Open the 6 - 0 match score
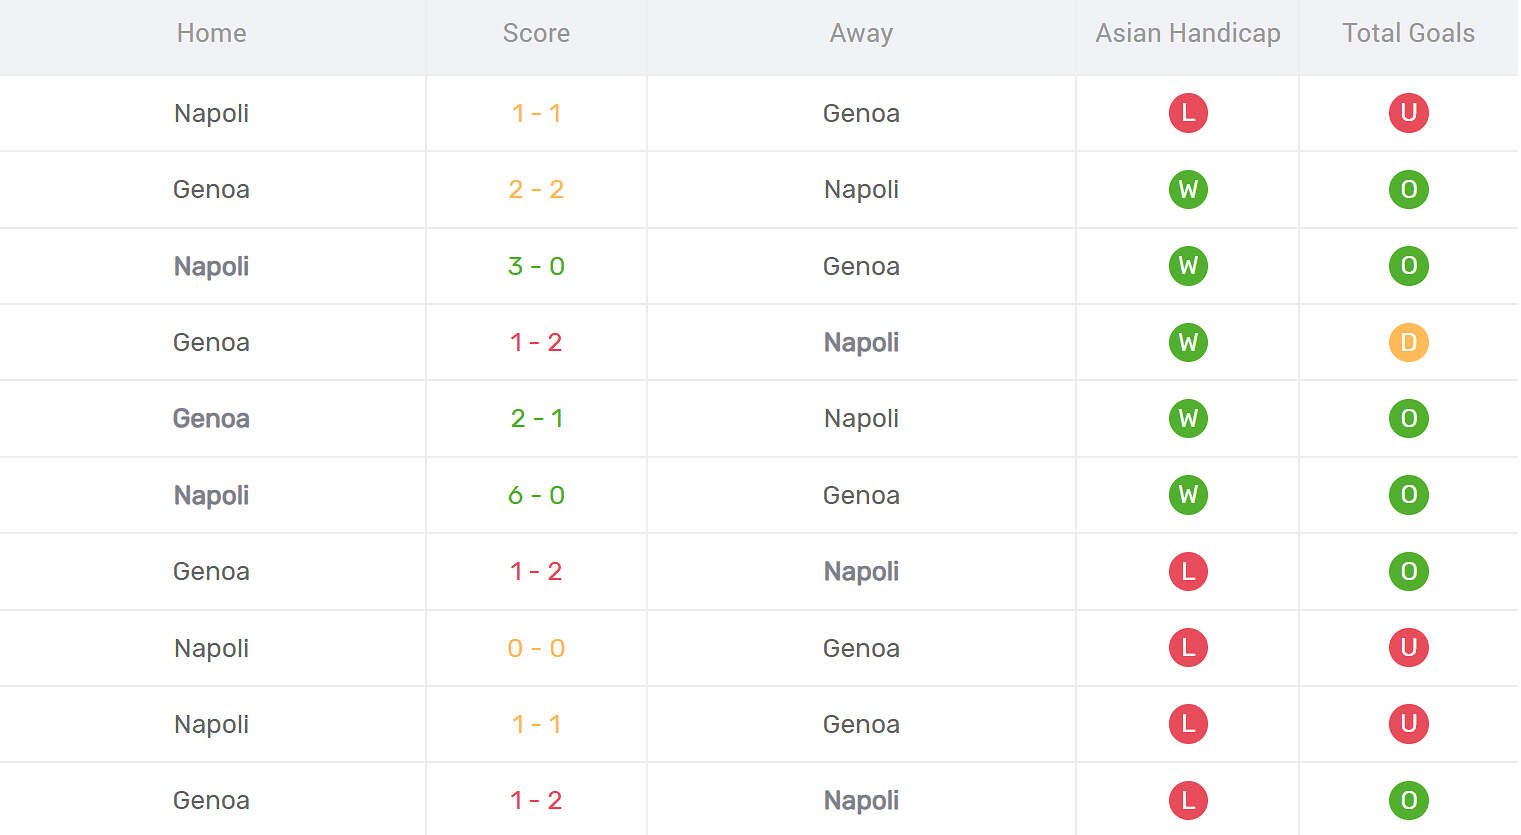 536,495
